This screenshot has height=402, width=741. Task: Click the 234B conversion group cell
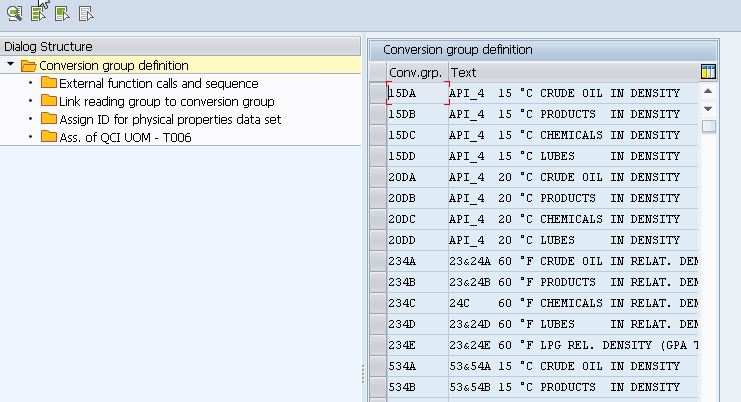pyautogui.click(x=418, y=282)
